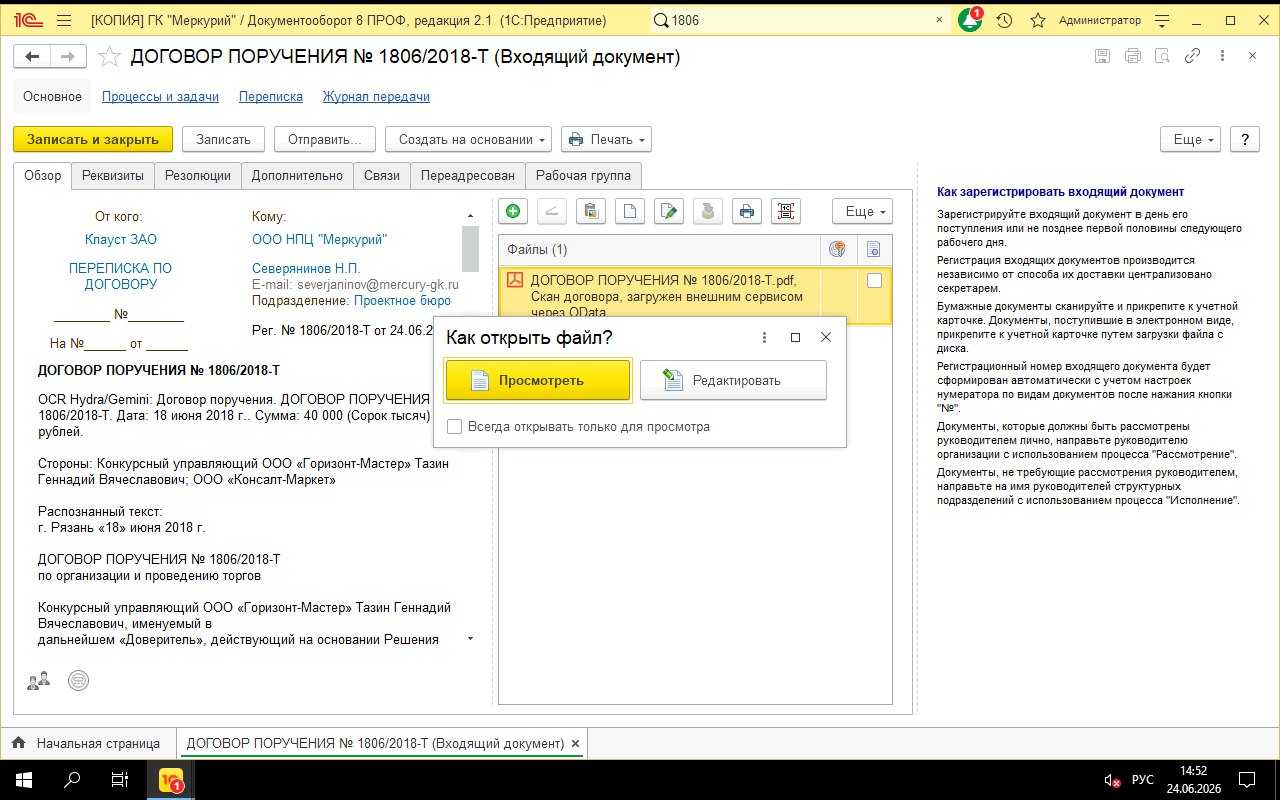1280x800 pixels.
Task: Open recipient link 'ООО НПЦ "Меркурий"'
Action: click(x=319, y=240)
